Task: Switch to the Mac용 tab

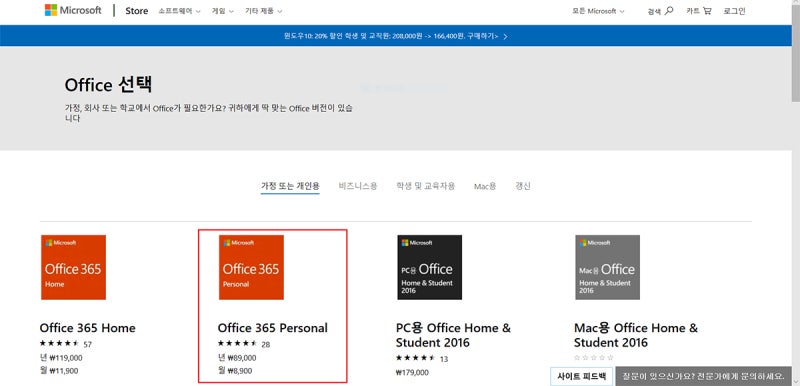Action: pos(485,186)
